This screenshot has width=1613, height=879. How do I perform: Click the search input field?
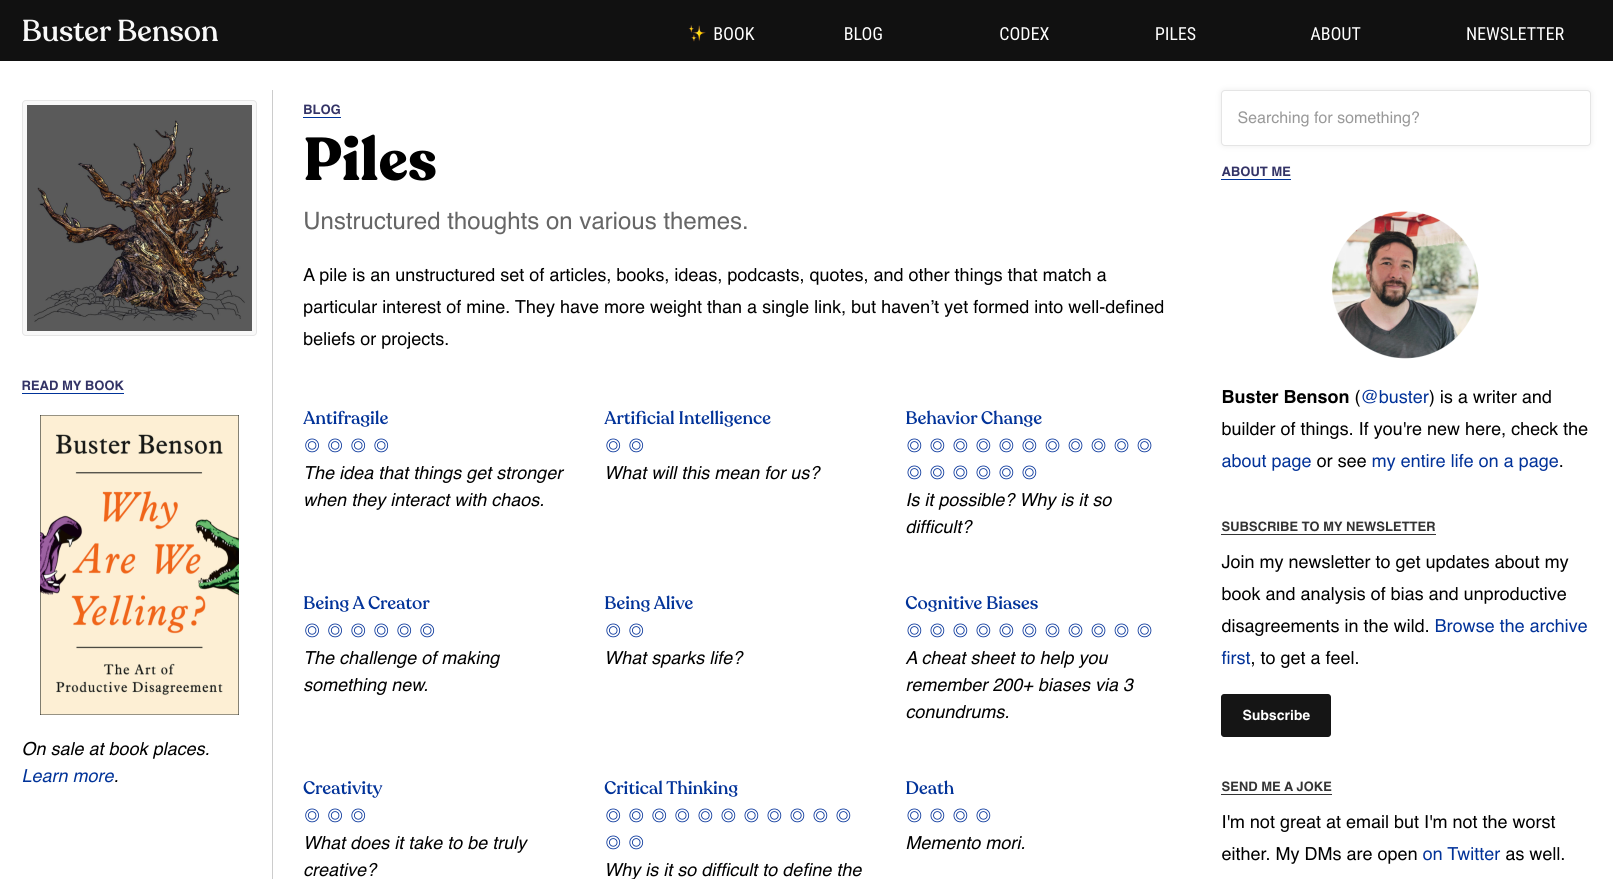pos(1405,118)
